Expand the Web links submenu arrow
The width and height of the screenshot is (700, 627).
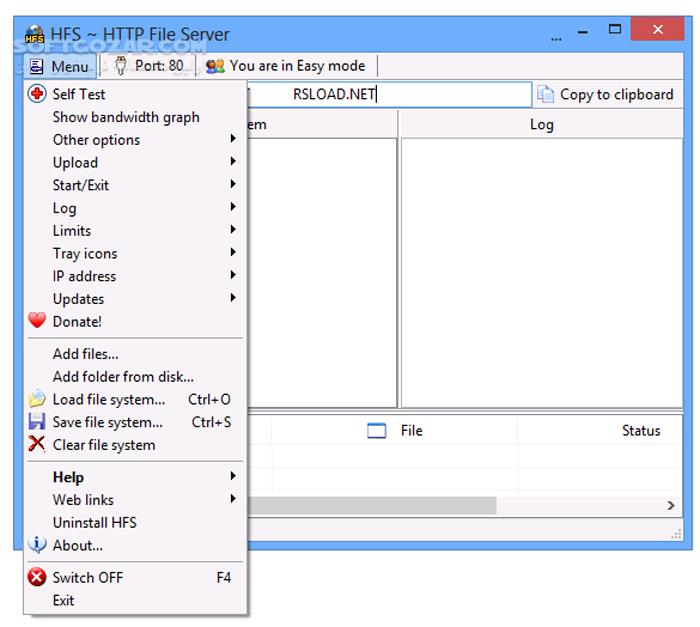coord(233,498)
